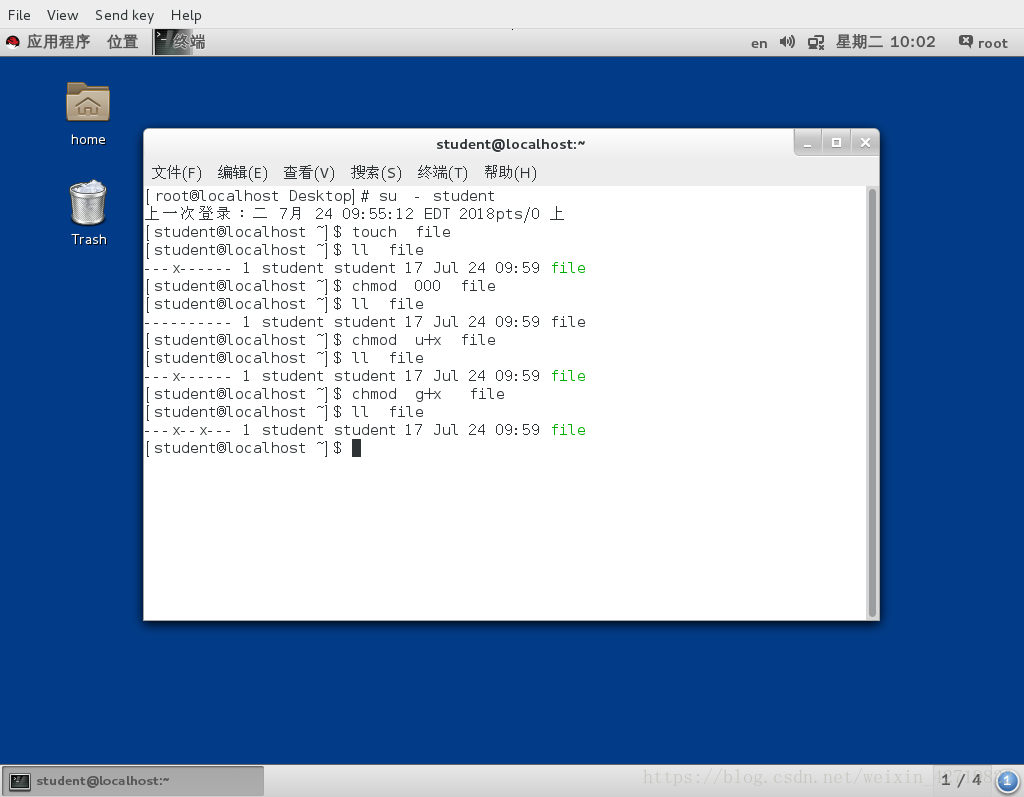The height and width of the screenshot is (797, 1024).
Task: Click the terminal vertical scrollbar
Action: [x=872, y=402]
